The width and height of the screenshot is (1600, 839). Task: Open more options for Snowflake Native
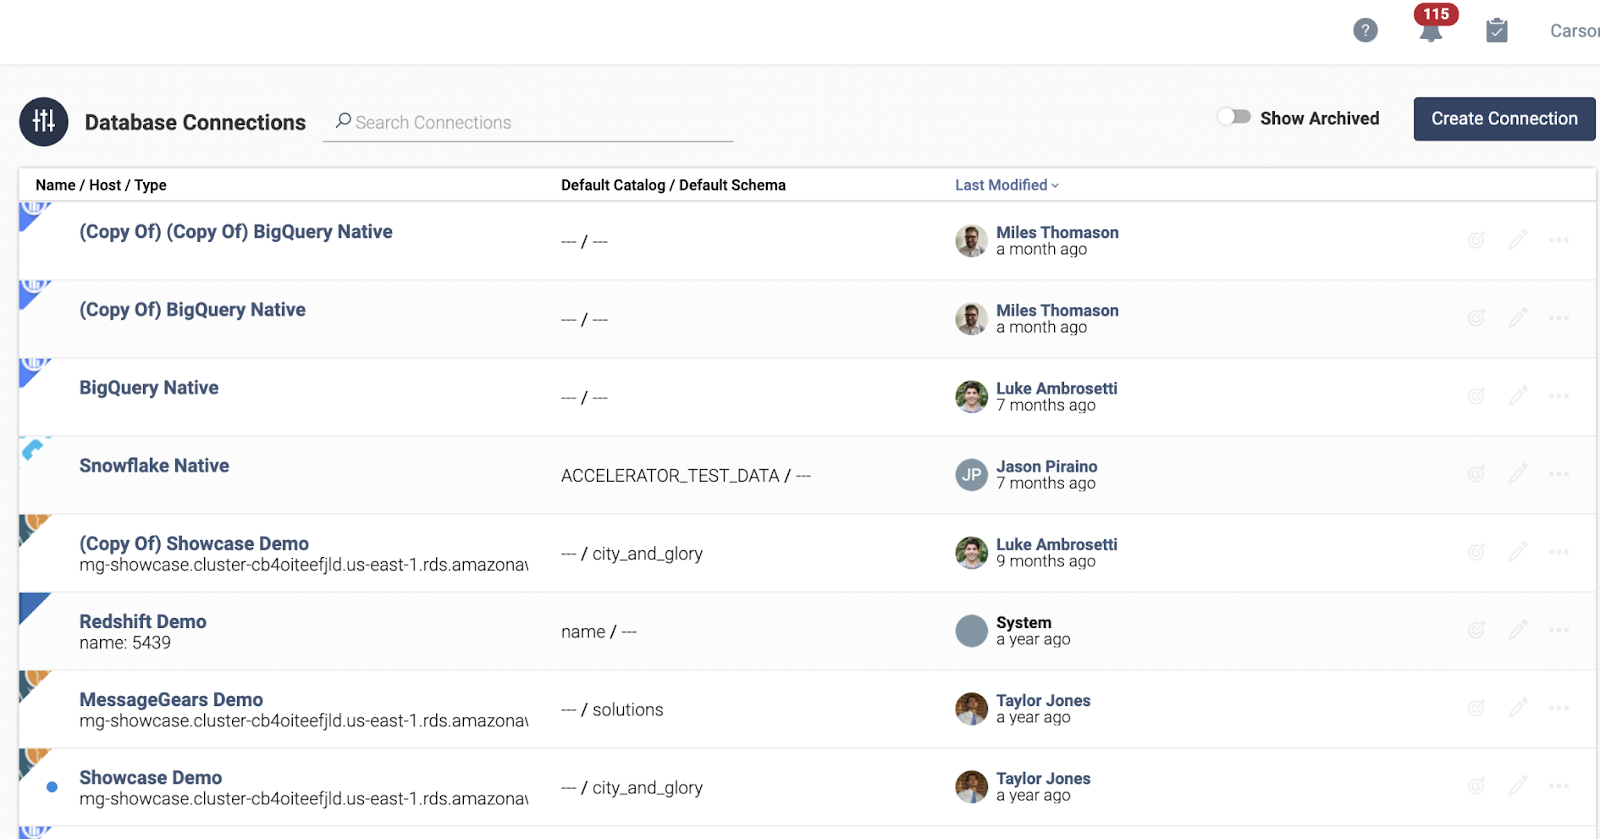pyautogui.click(x=1558, y=474)
